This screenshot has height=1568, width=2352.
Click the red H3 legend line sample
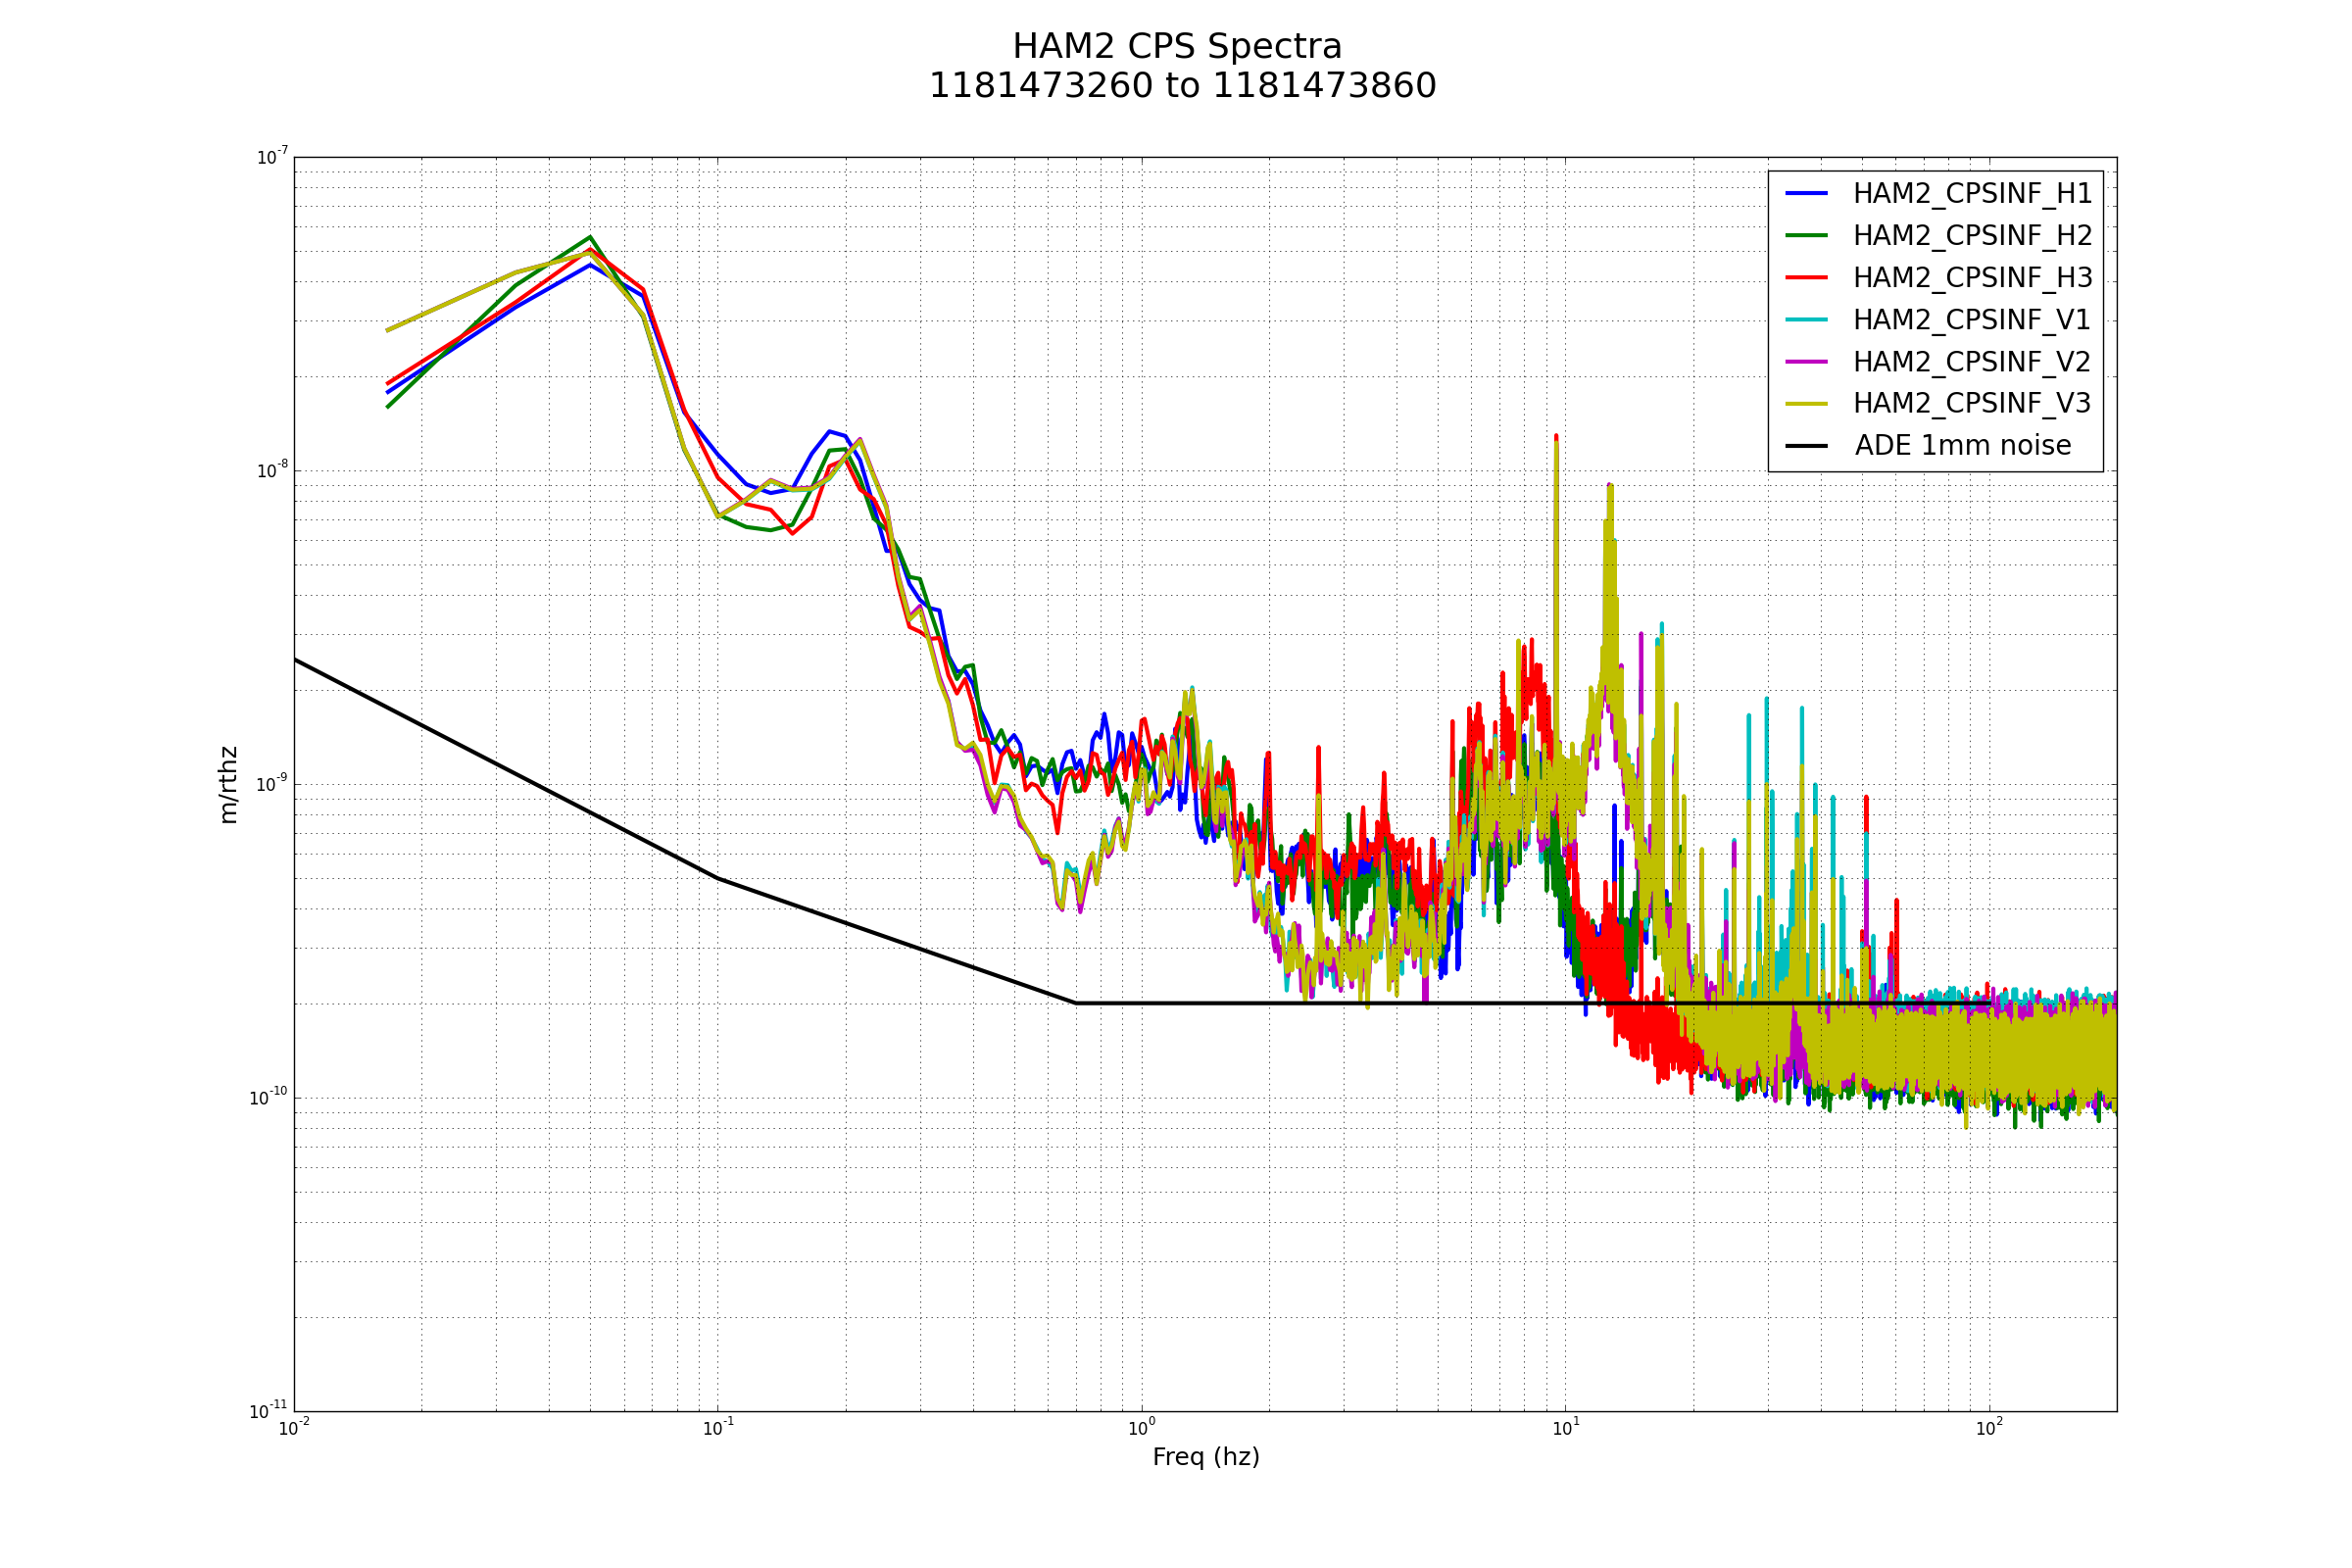point(1807,278)
